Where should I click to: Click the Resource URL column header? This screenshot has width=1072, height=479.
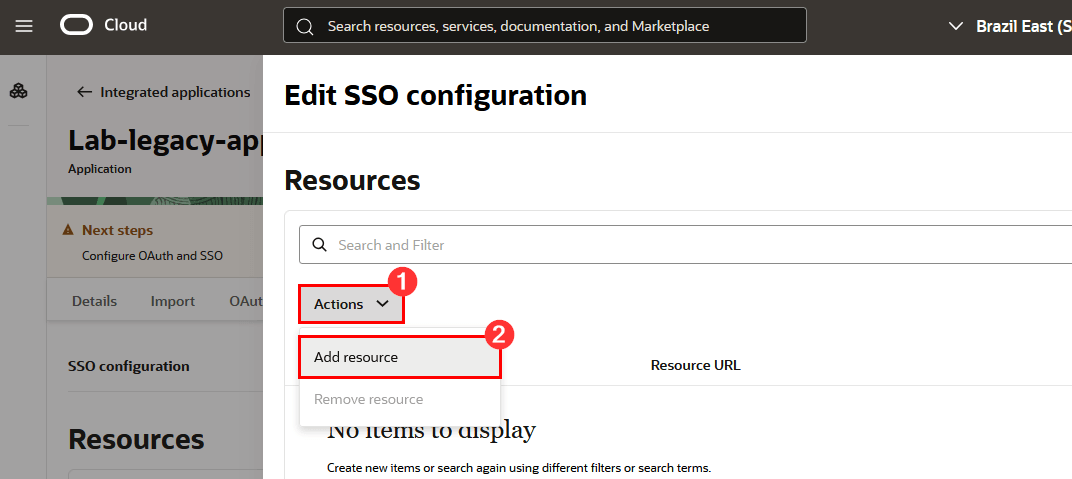(x=695, y=365)
